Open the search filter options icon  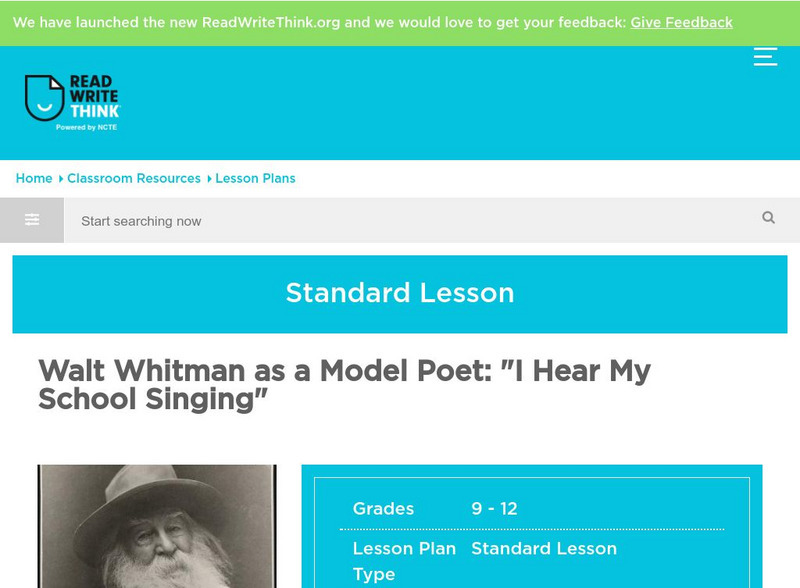32,220
